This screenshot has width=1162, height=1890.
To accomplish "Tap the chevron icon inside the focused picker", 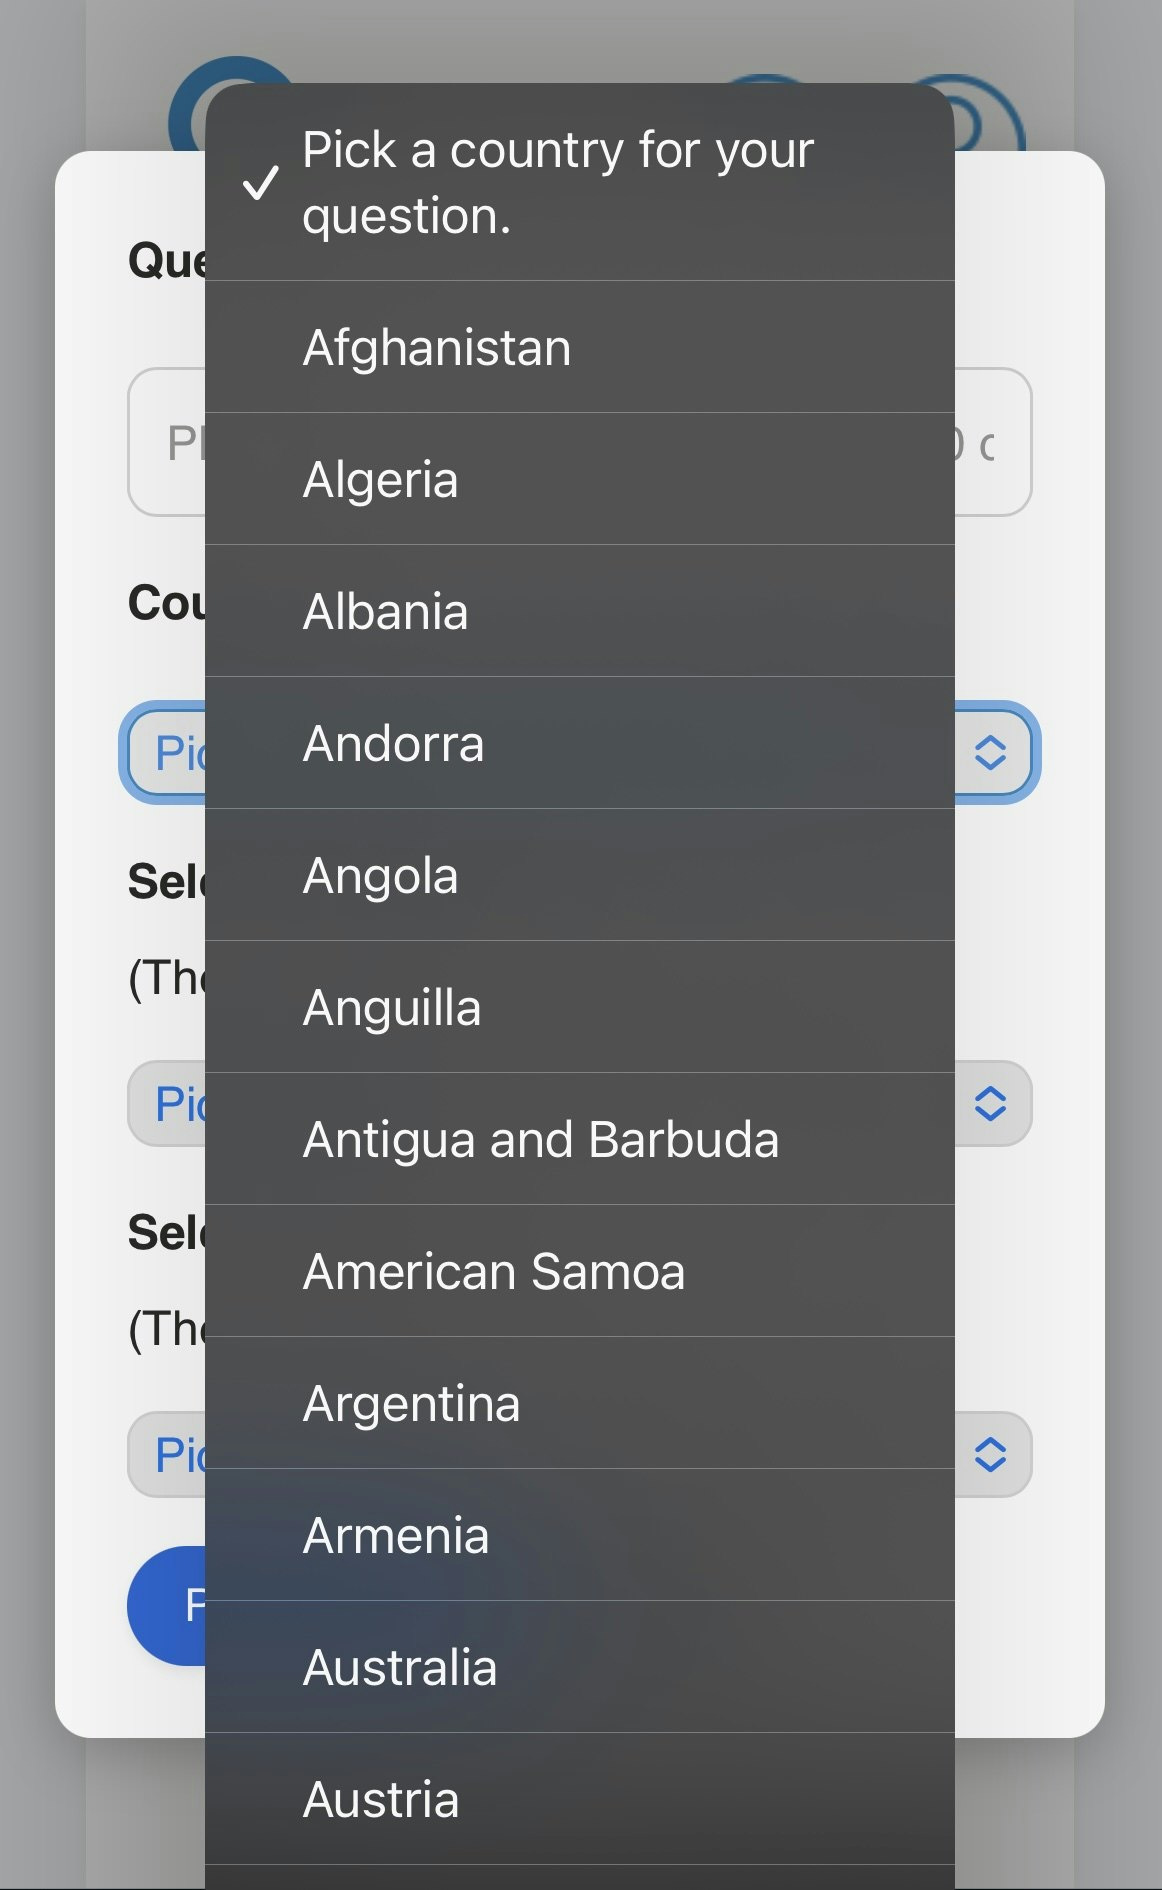I will point(990,753).
